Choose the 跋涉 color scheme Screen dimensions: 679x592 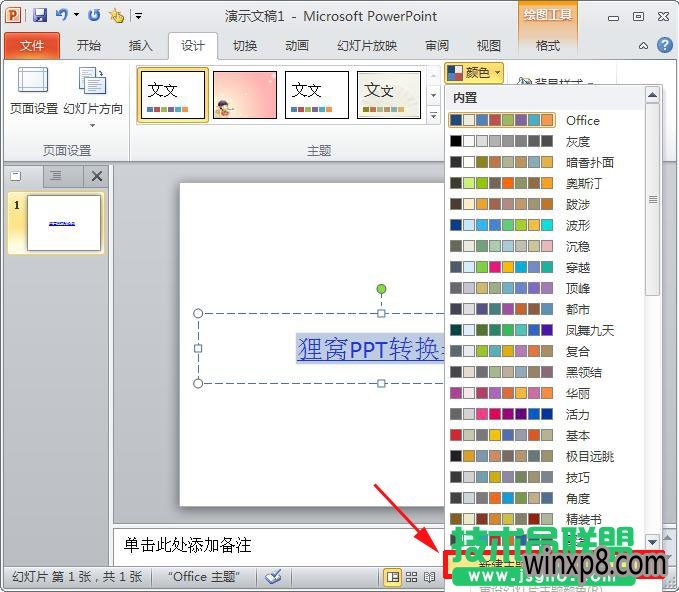544,204
